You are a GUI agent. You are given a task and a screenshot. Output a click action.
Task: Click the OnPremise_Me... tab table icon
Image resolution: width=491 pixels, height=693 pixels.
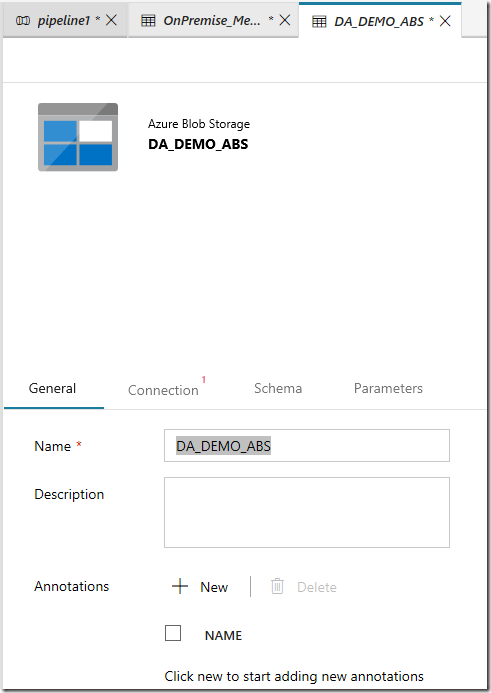point(148,20)
